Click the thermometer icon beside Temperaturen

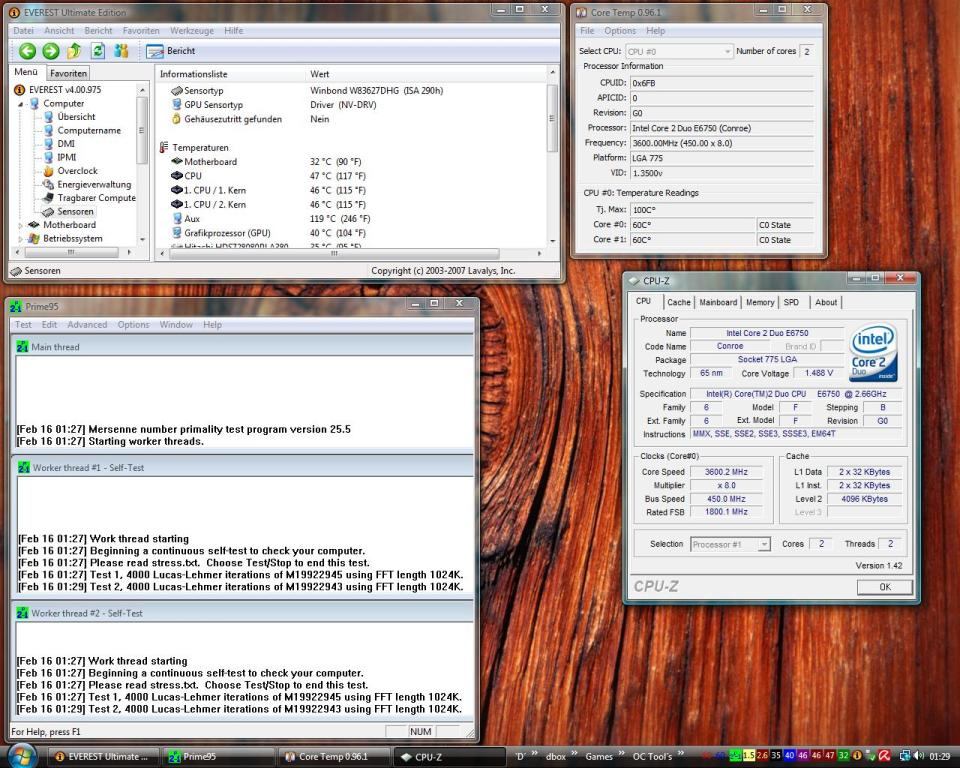pyautogui.click(x=163, y=147)
